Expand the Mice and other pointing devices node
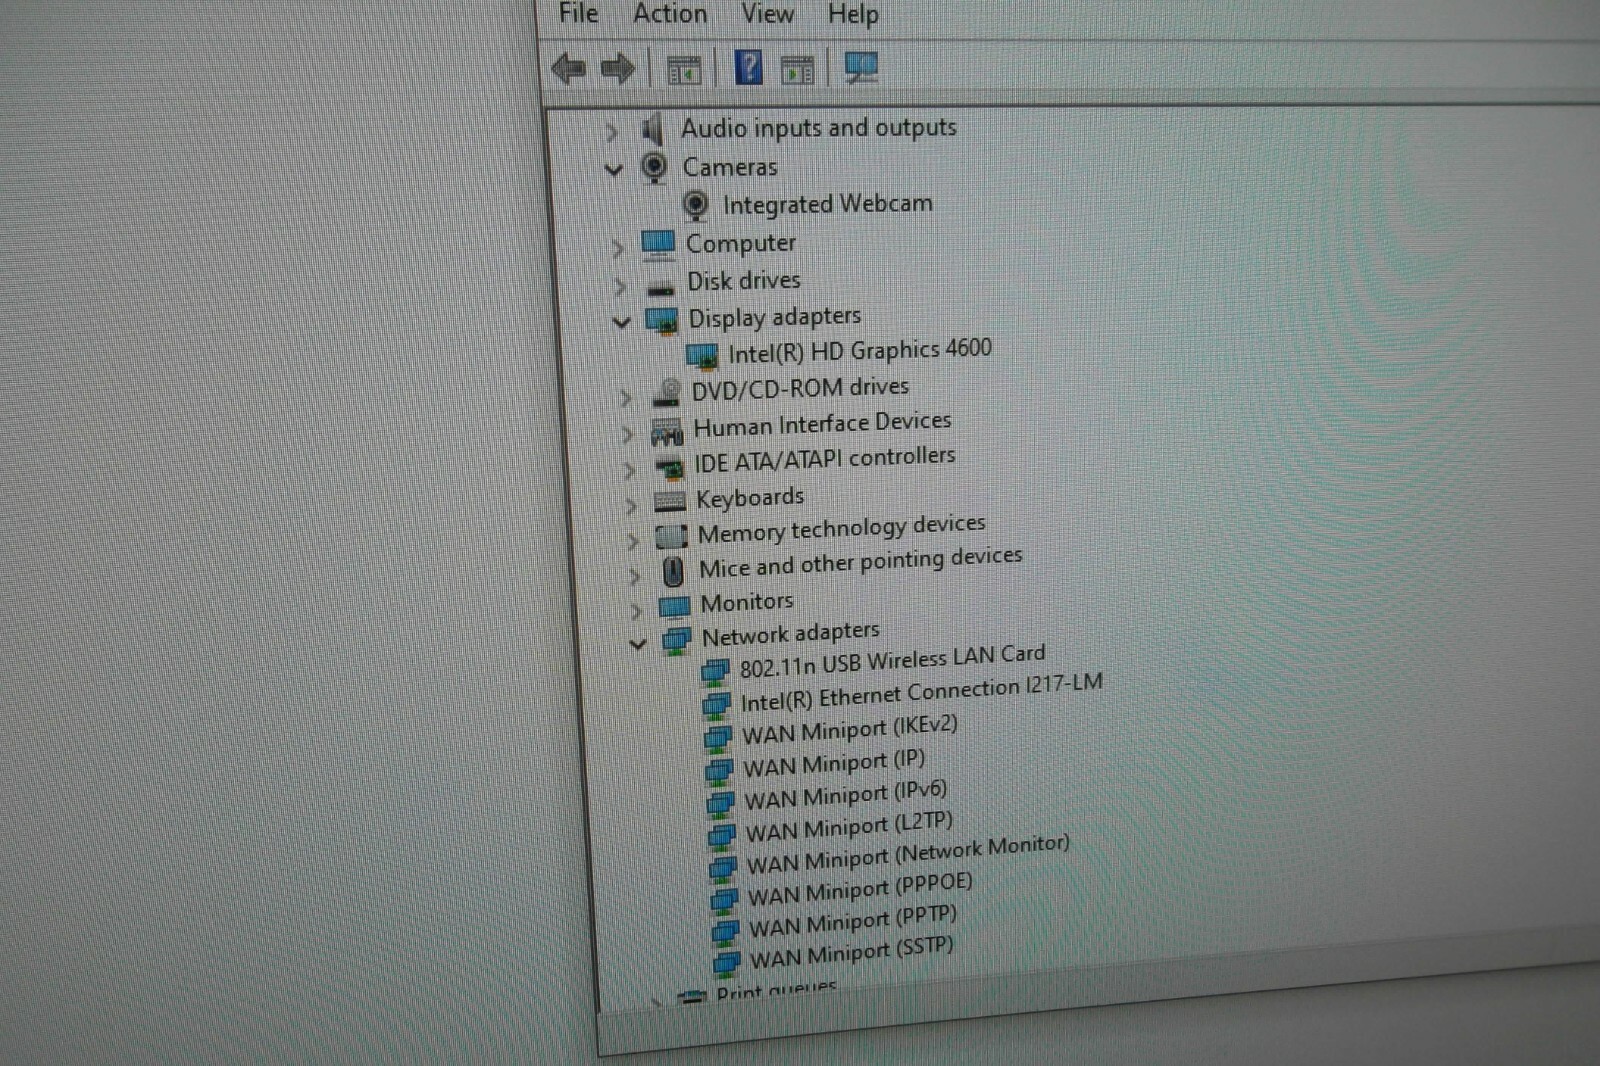 [x=635, y=576]
